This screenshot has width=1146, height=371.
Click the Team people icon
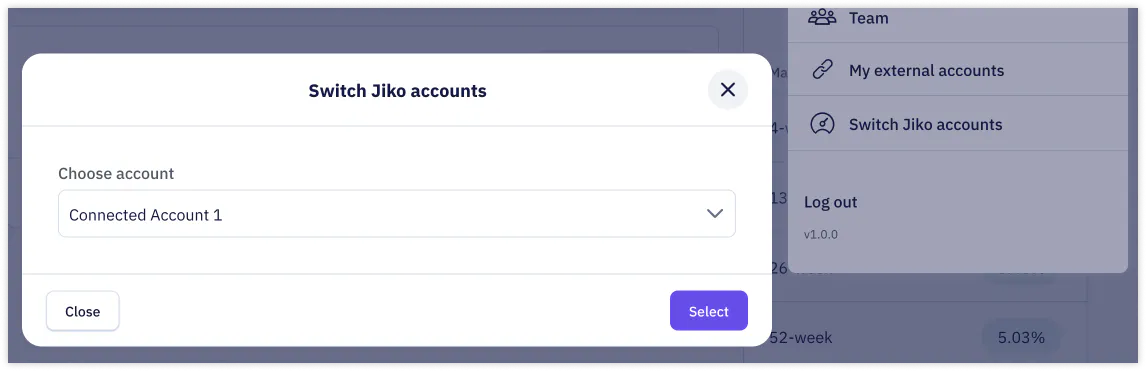coord(822,18)
